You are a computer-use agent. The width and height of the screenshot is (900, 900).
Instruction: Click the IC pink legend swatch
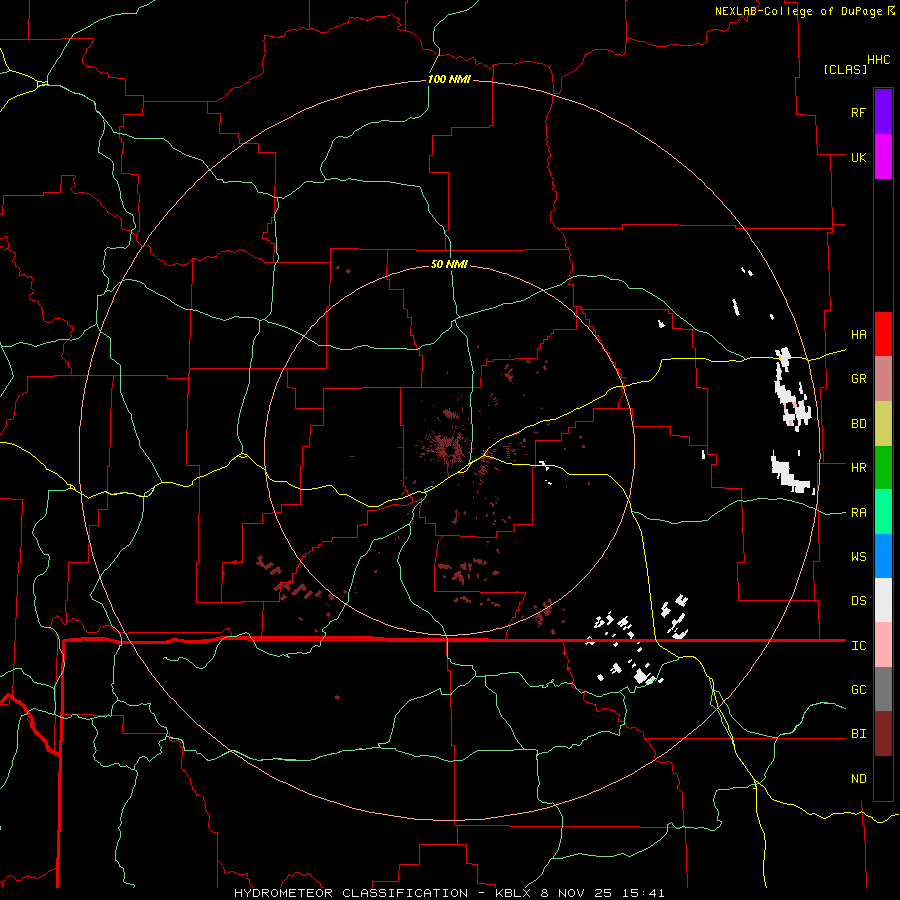tap(883, 645)
